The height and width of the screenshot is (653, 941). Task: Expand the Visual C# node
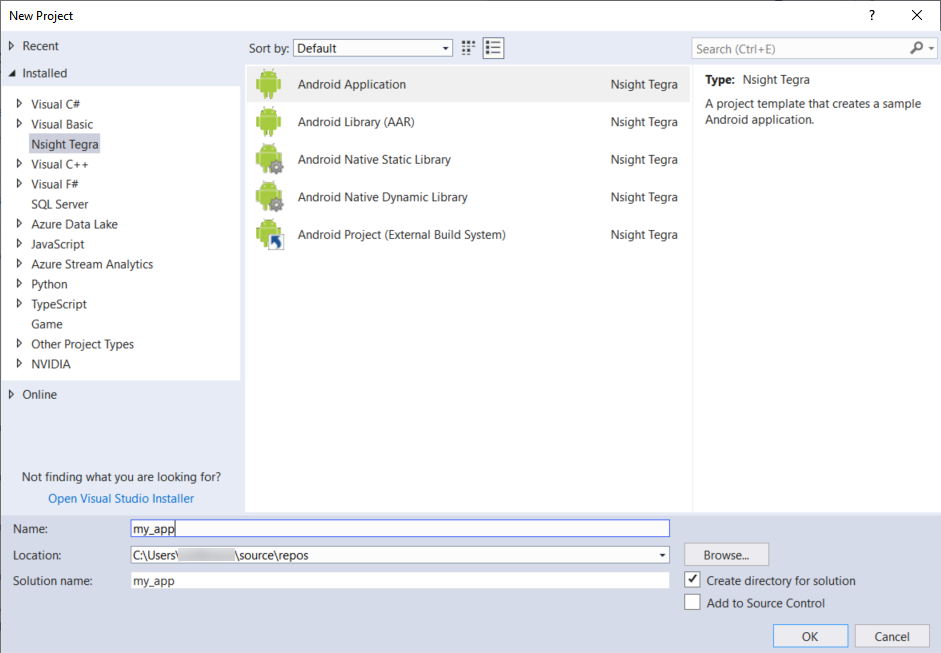(x=19, y=104)
